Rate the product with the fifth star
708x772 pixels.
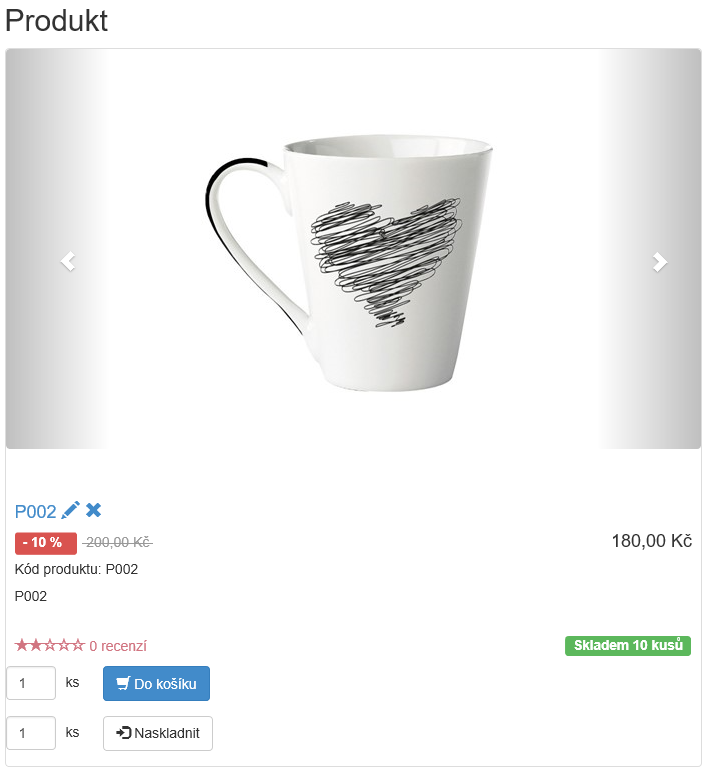[78, 645]
